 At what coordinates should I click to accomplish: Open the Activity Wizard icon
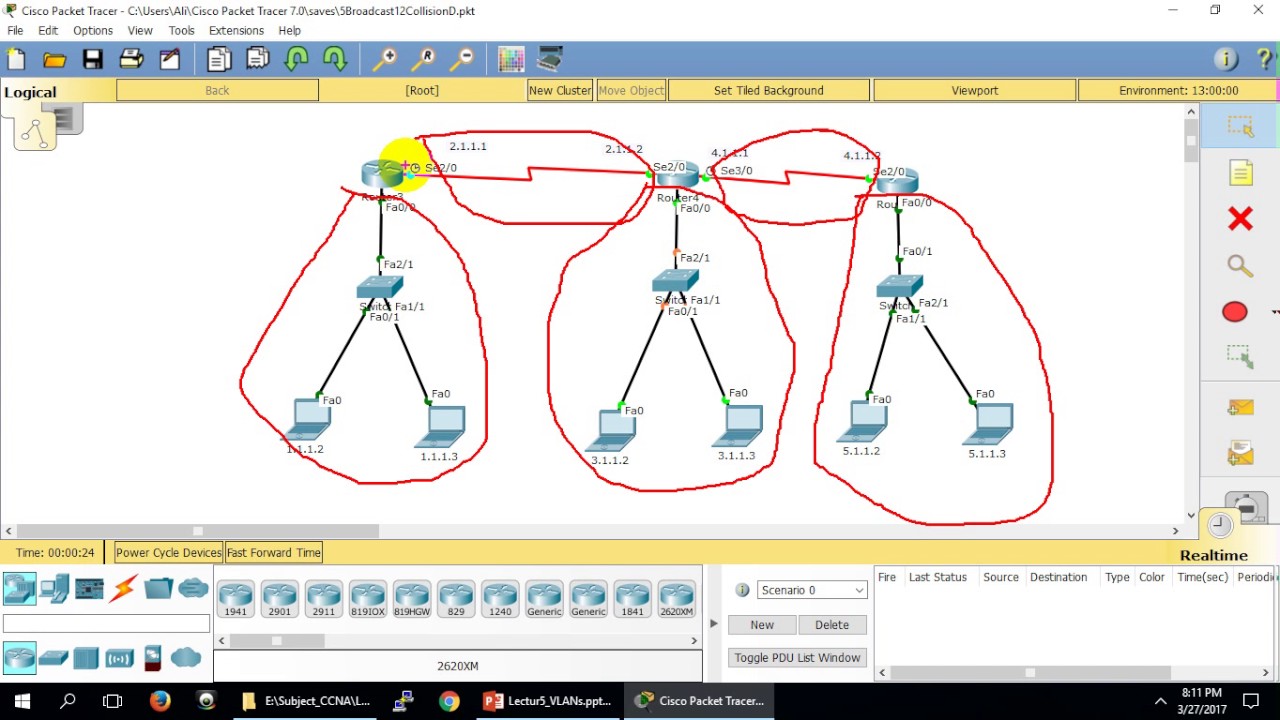point(170,60)
